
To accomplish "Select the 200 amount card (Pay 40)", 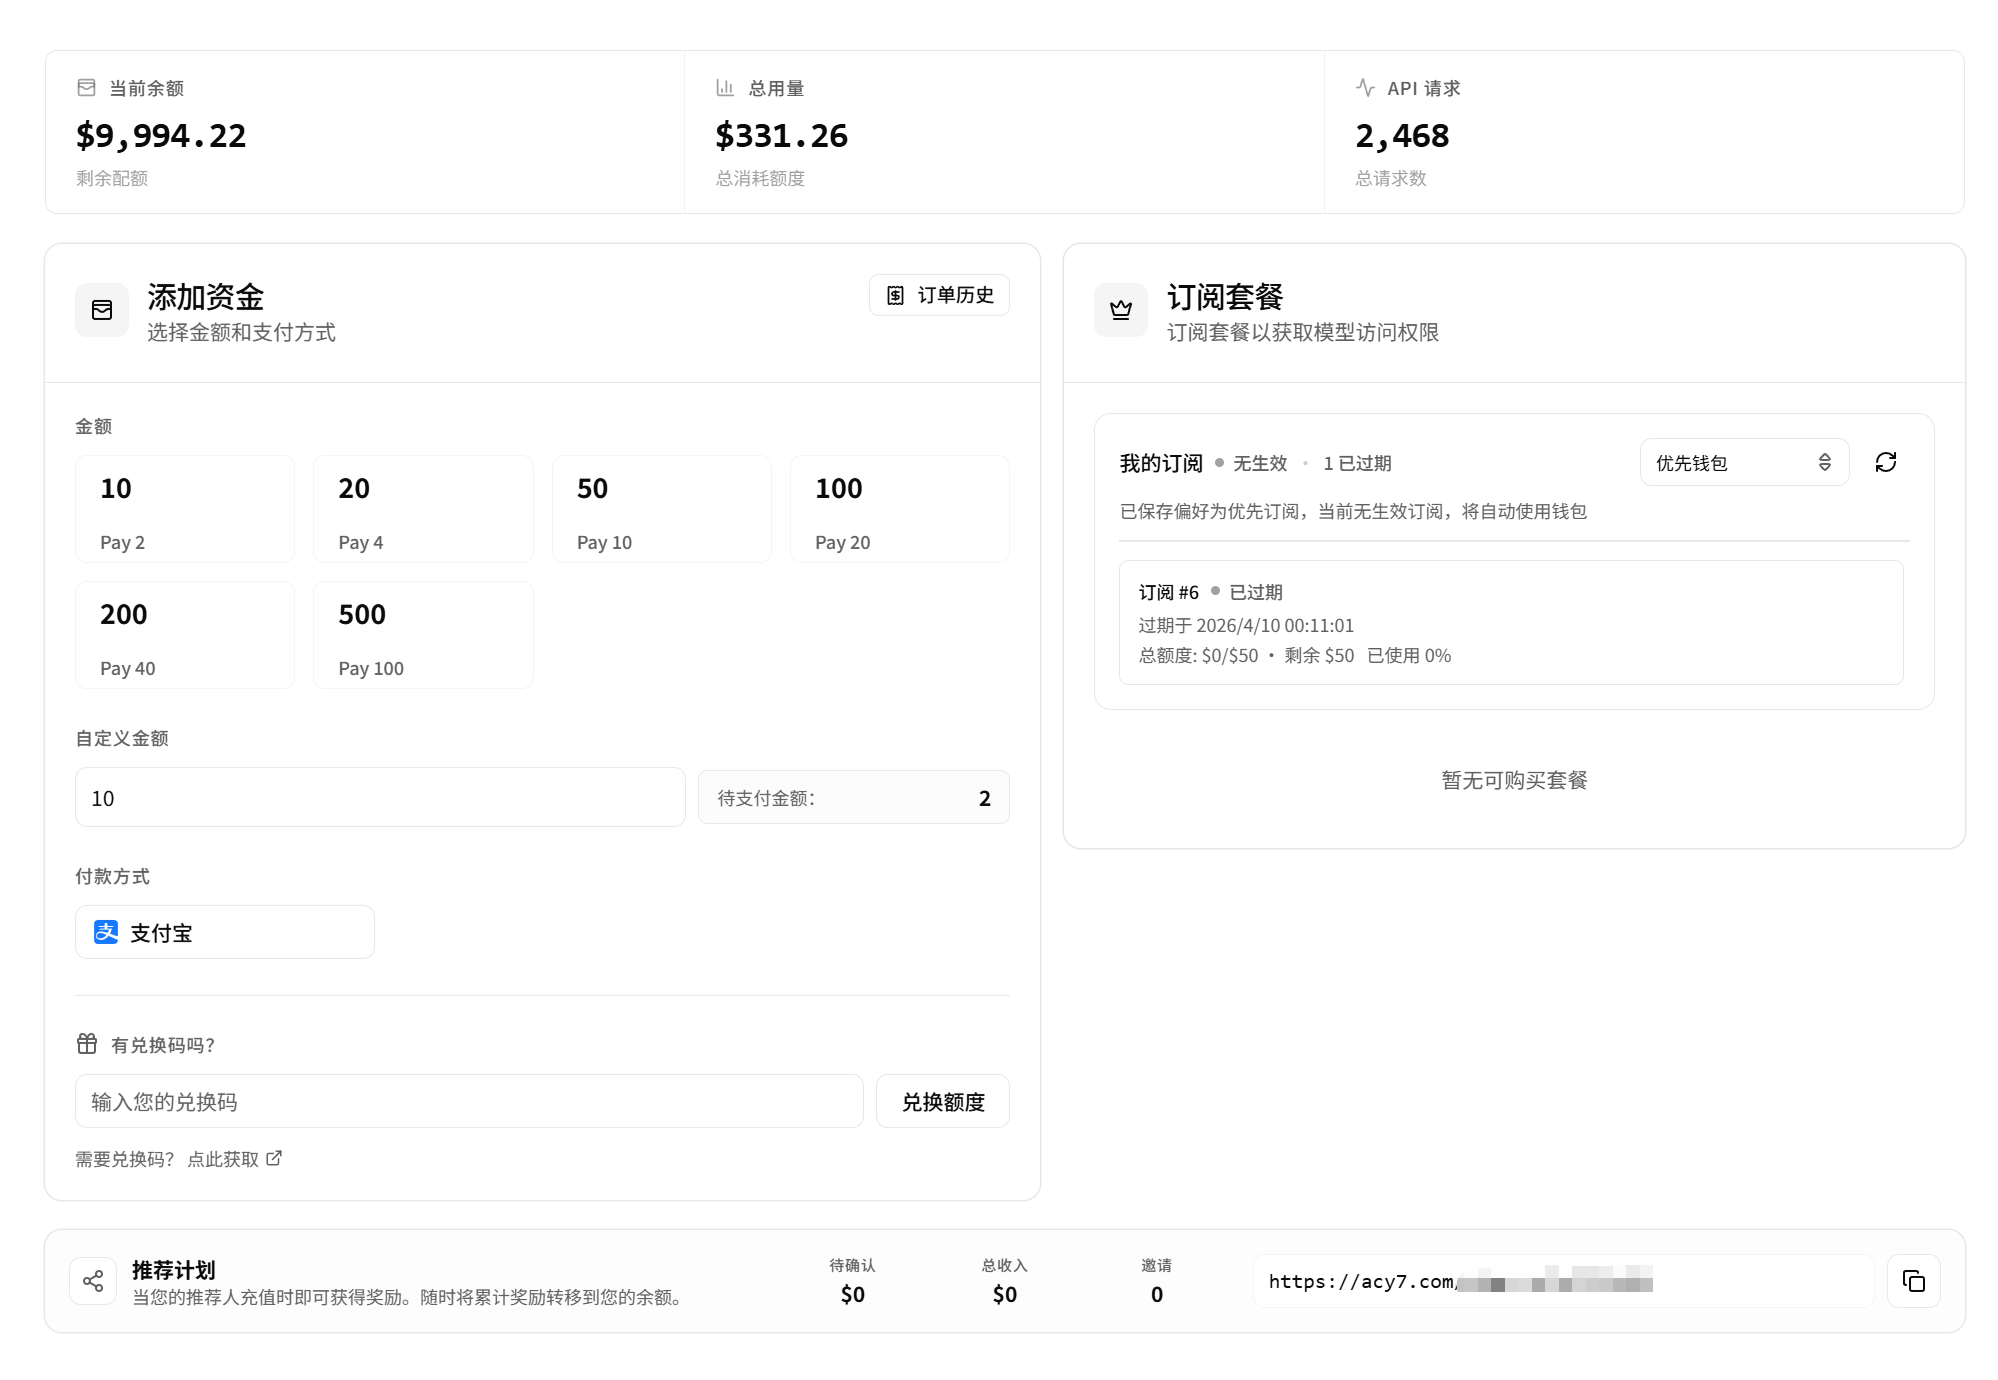I will tap(185, 635).
